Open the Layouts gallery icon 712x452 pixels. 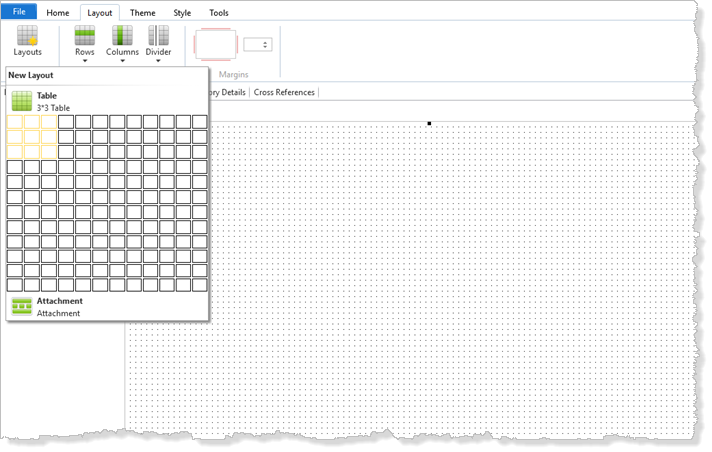[x=27, y=35]
